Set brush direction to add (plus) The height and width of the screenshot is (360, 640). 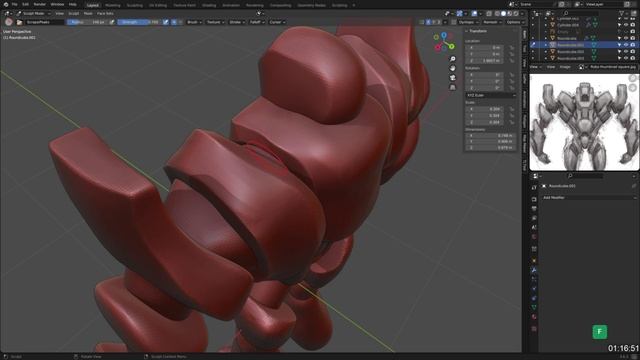tap(174, 22)
